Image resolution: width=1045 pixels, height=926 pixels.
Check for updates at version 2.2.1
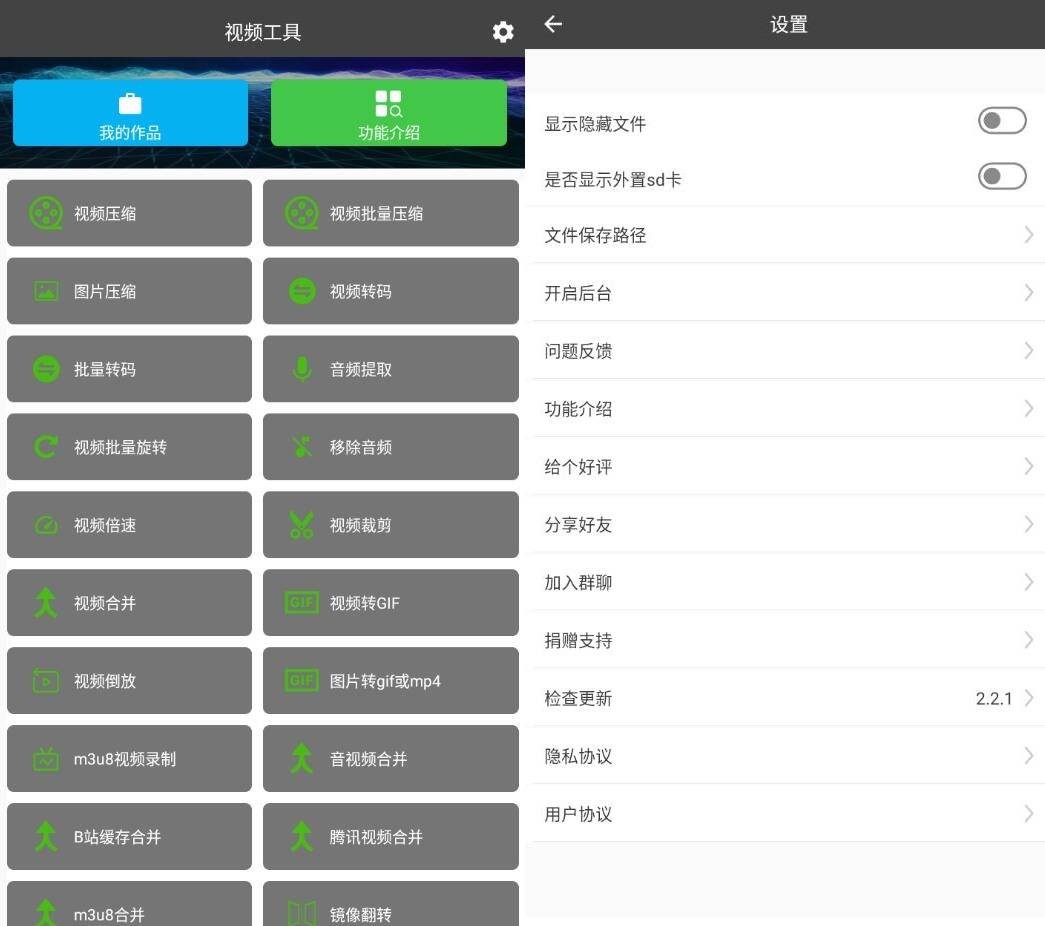(x=785, y=698)
